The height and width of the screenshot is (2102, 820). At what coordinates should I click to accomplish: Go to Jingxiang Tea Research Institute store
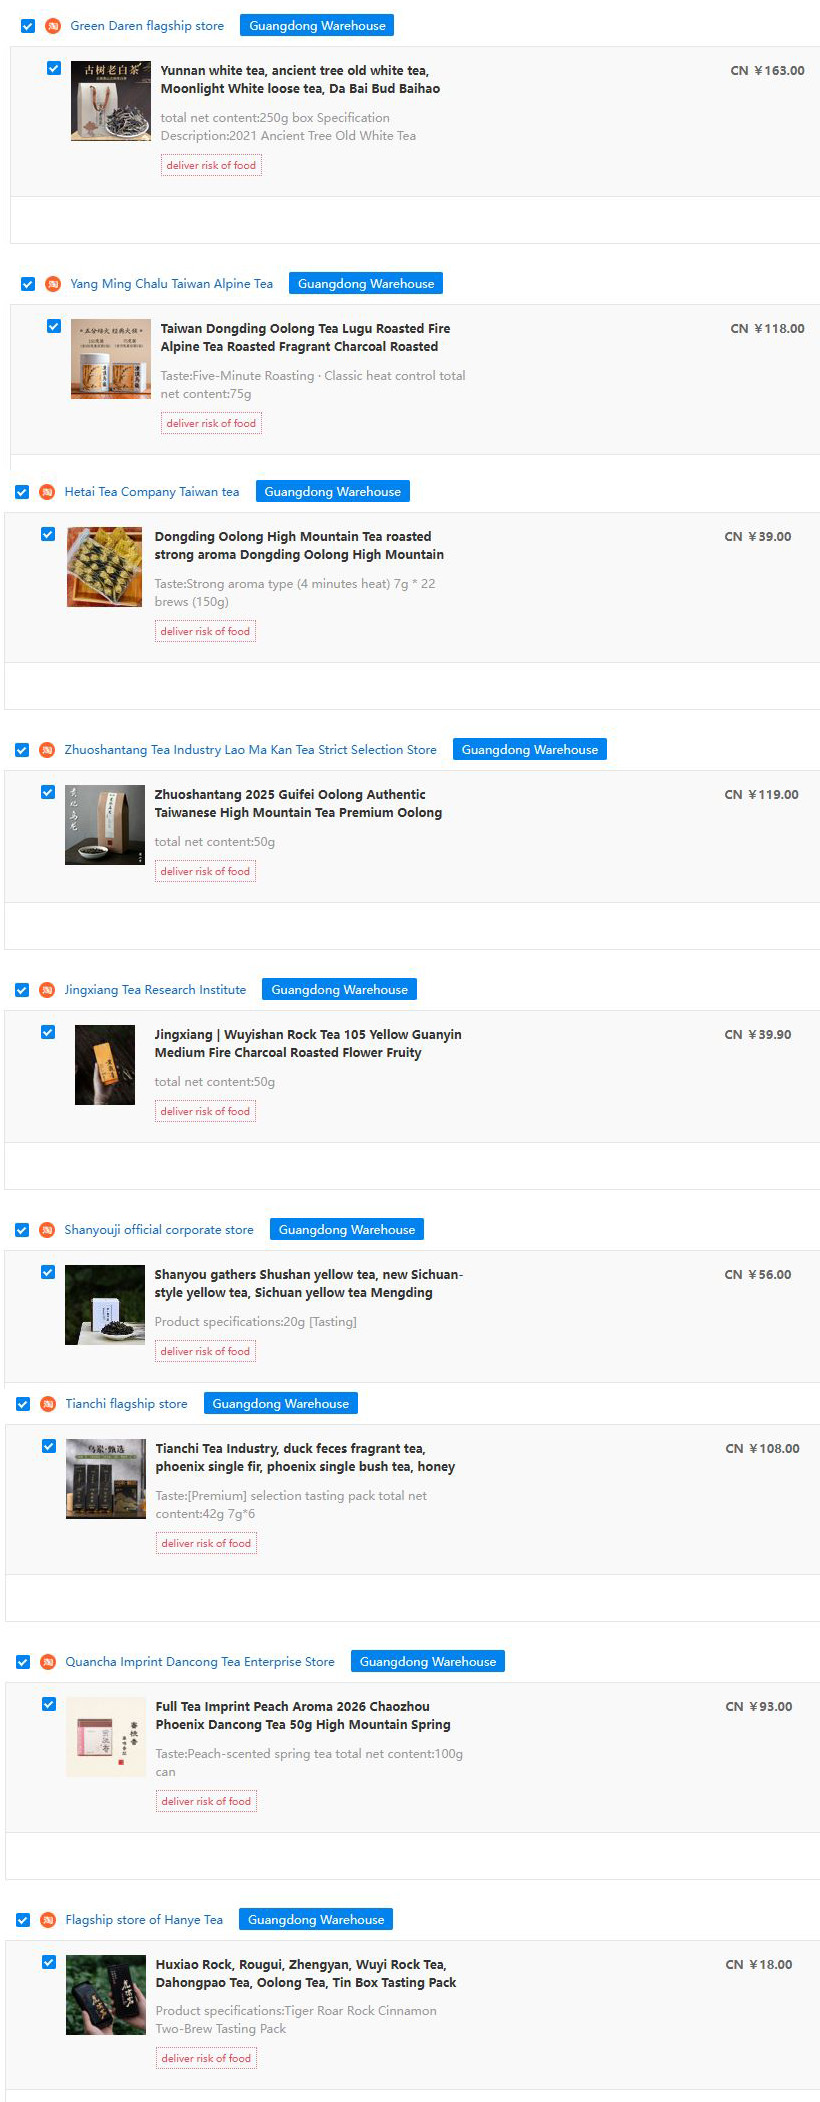(x=155, y=990)
